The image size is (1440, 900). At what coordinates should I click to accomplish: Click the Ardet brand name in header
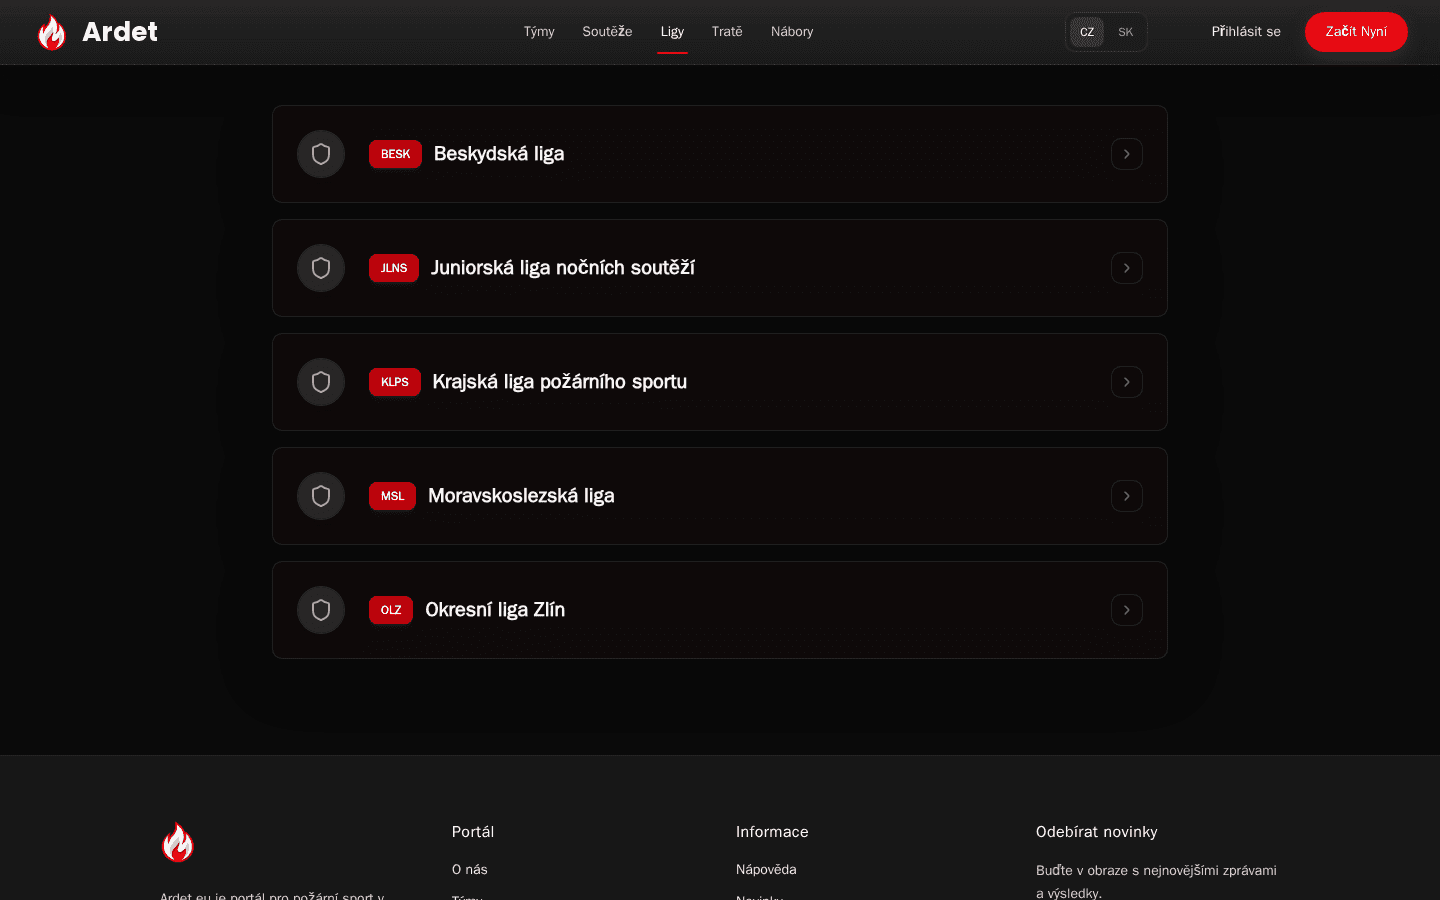point(120,32)
